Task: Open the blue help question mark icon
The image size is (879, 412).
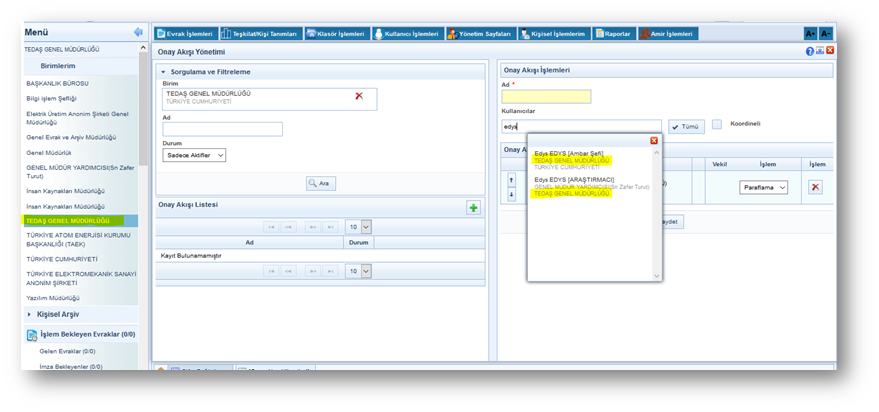Action: [x=809, y=51]
